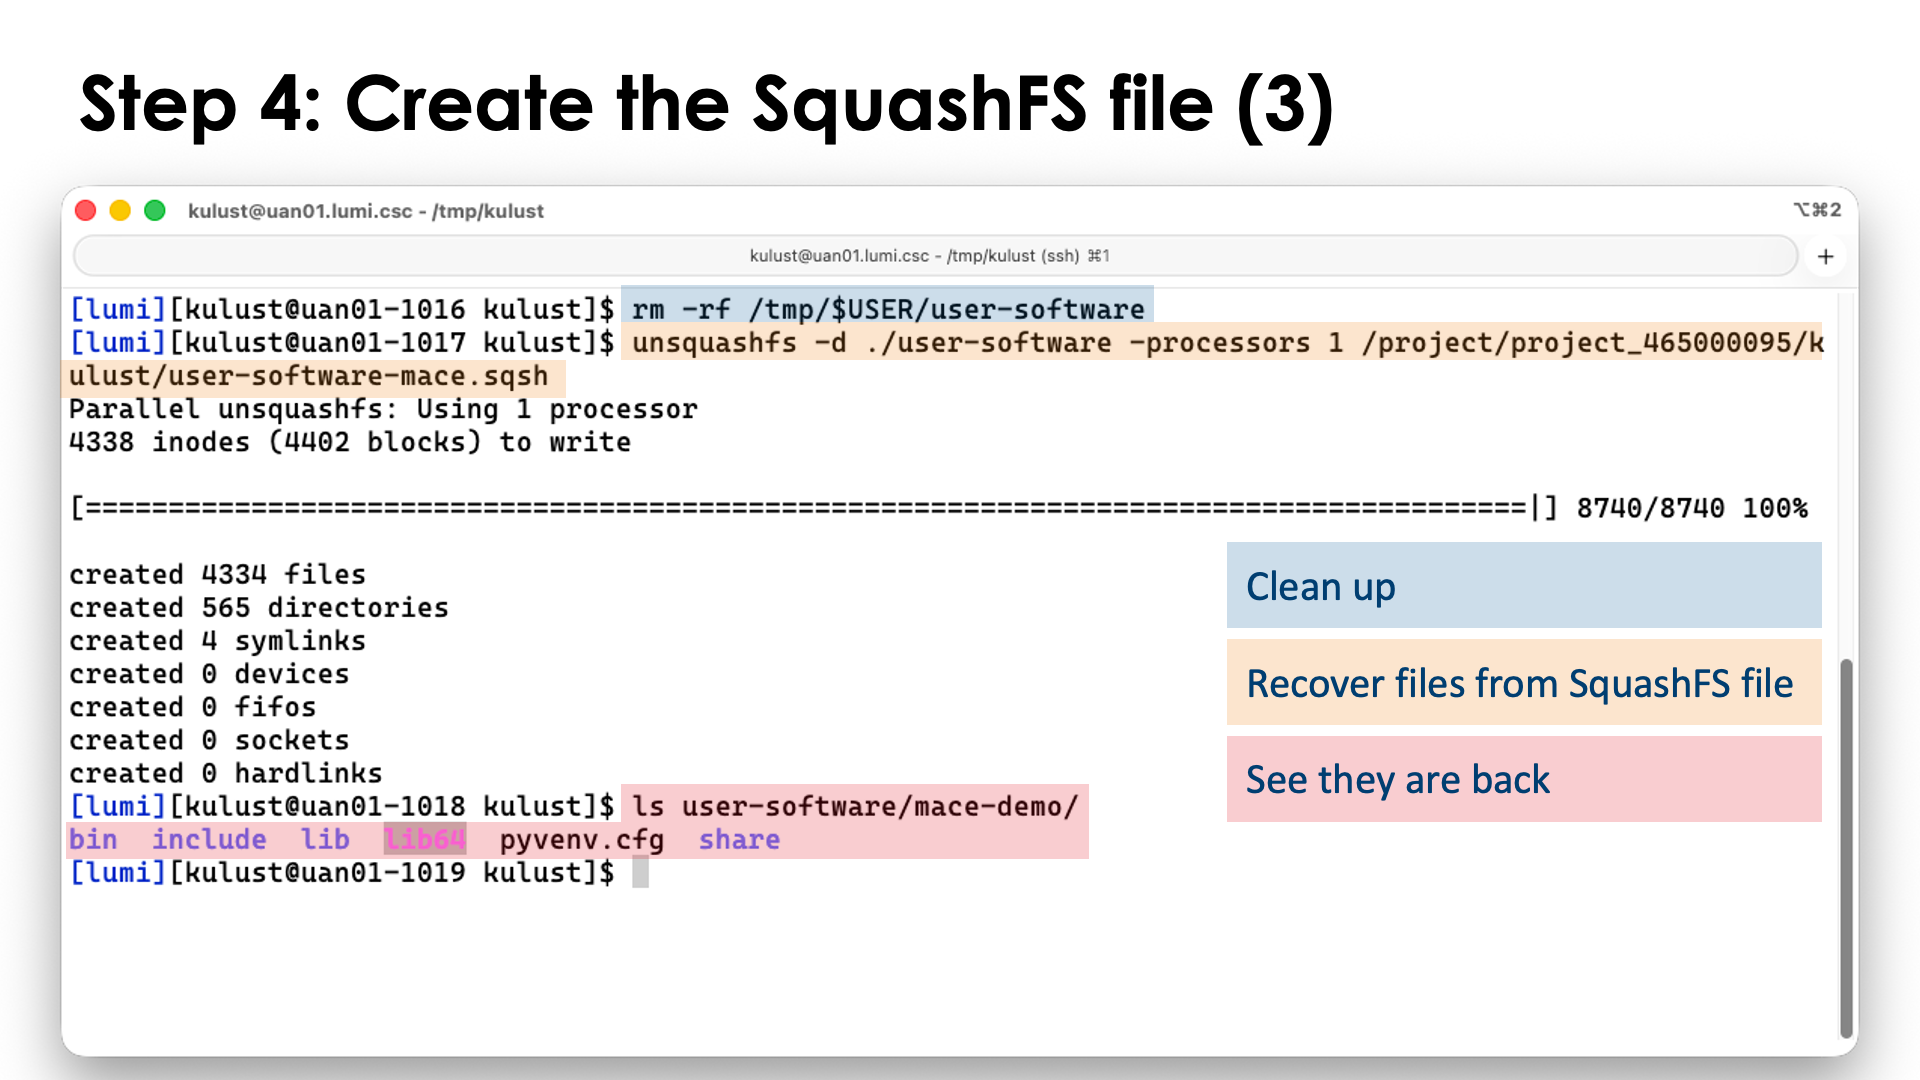
Task: Open a new terminal tab with the plus icon
Action: 1826,256
